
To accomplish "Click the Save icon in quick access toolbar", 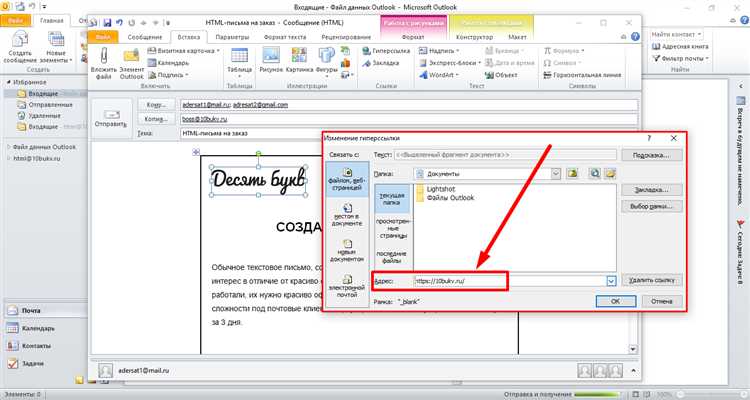I will tap(107, 22).
